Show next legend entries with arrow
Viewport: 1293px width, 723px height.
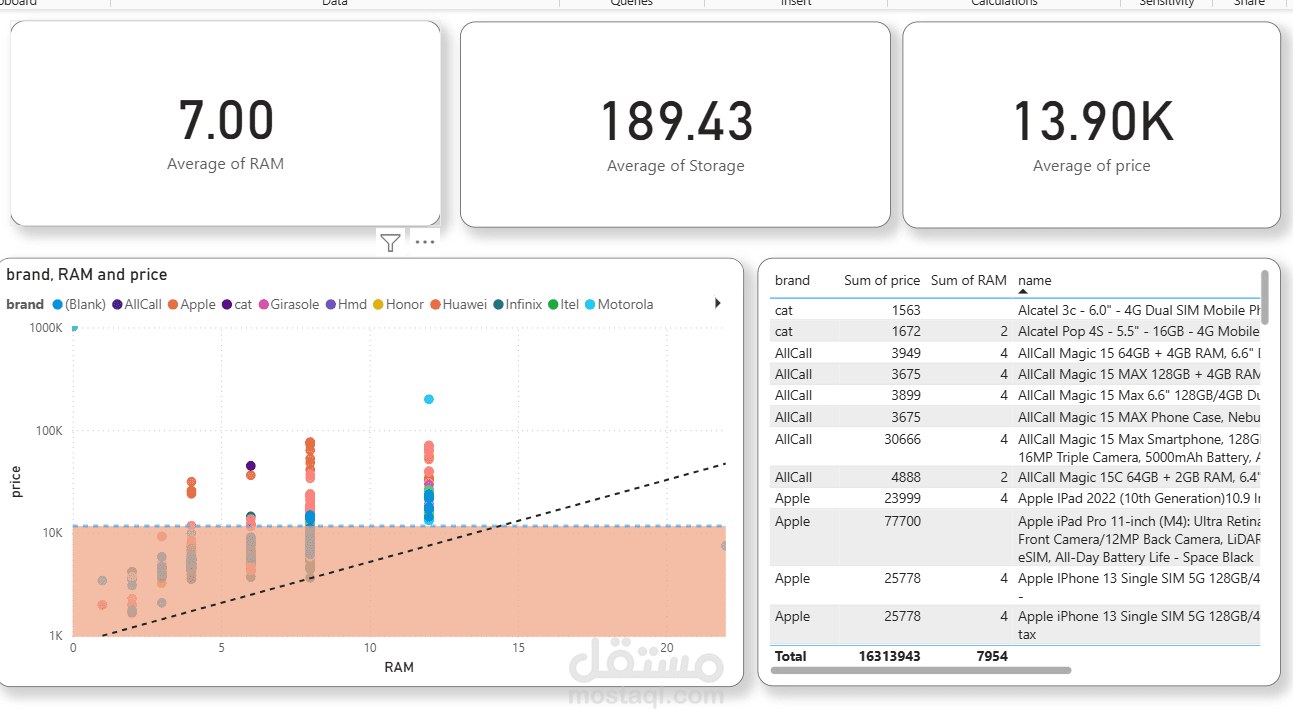718,303
